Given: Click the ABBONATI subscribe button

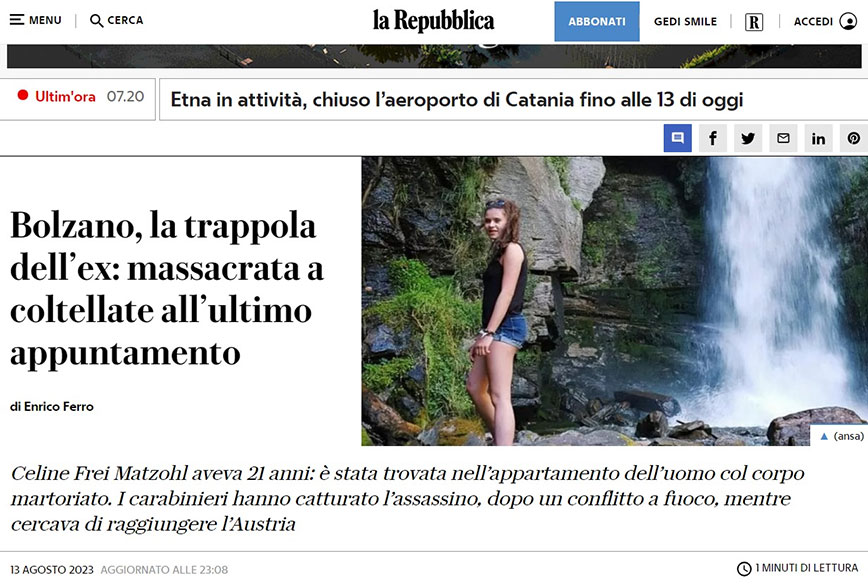Looking at the screenshot, I should (x=597, y=22).
